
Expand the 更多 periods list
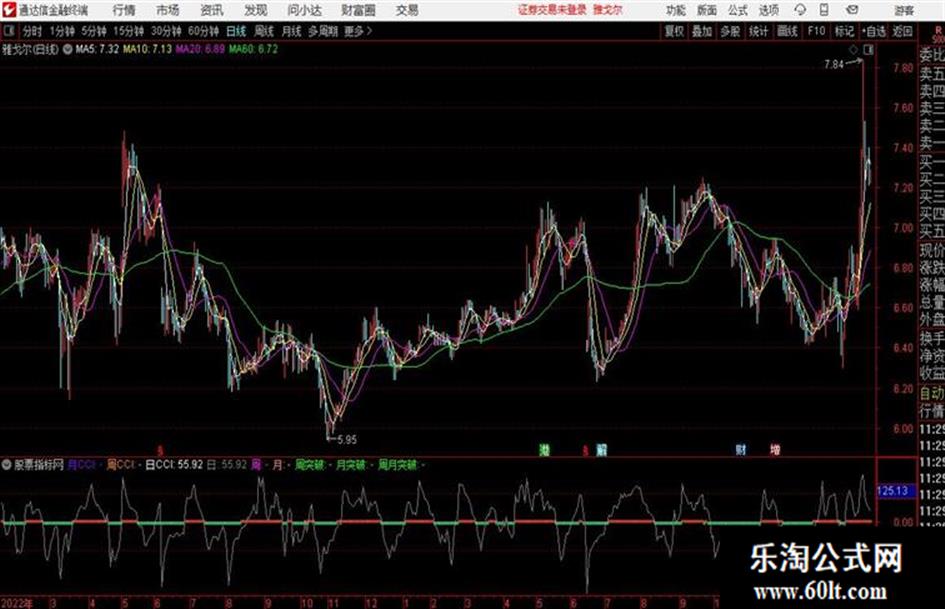(358, 31)
